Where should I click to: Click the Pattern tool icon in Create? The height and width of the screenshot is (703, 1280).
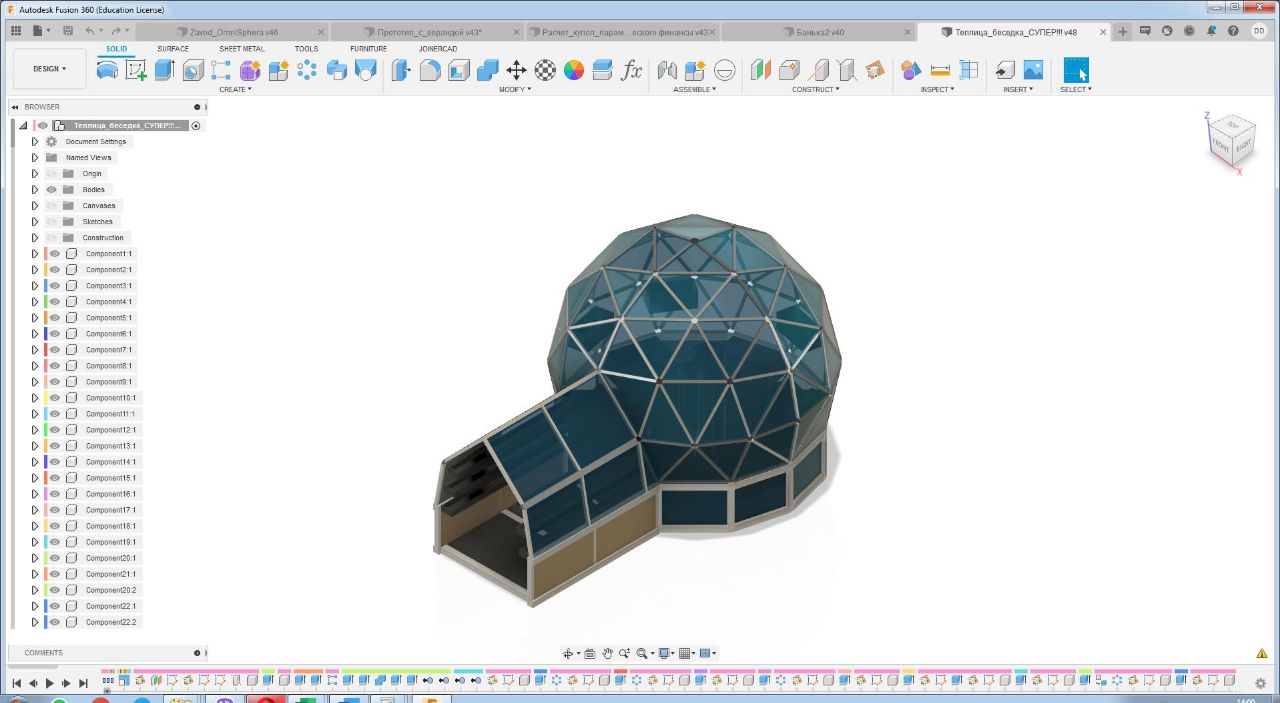[307, 70]
